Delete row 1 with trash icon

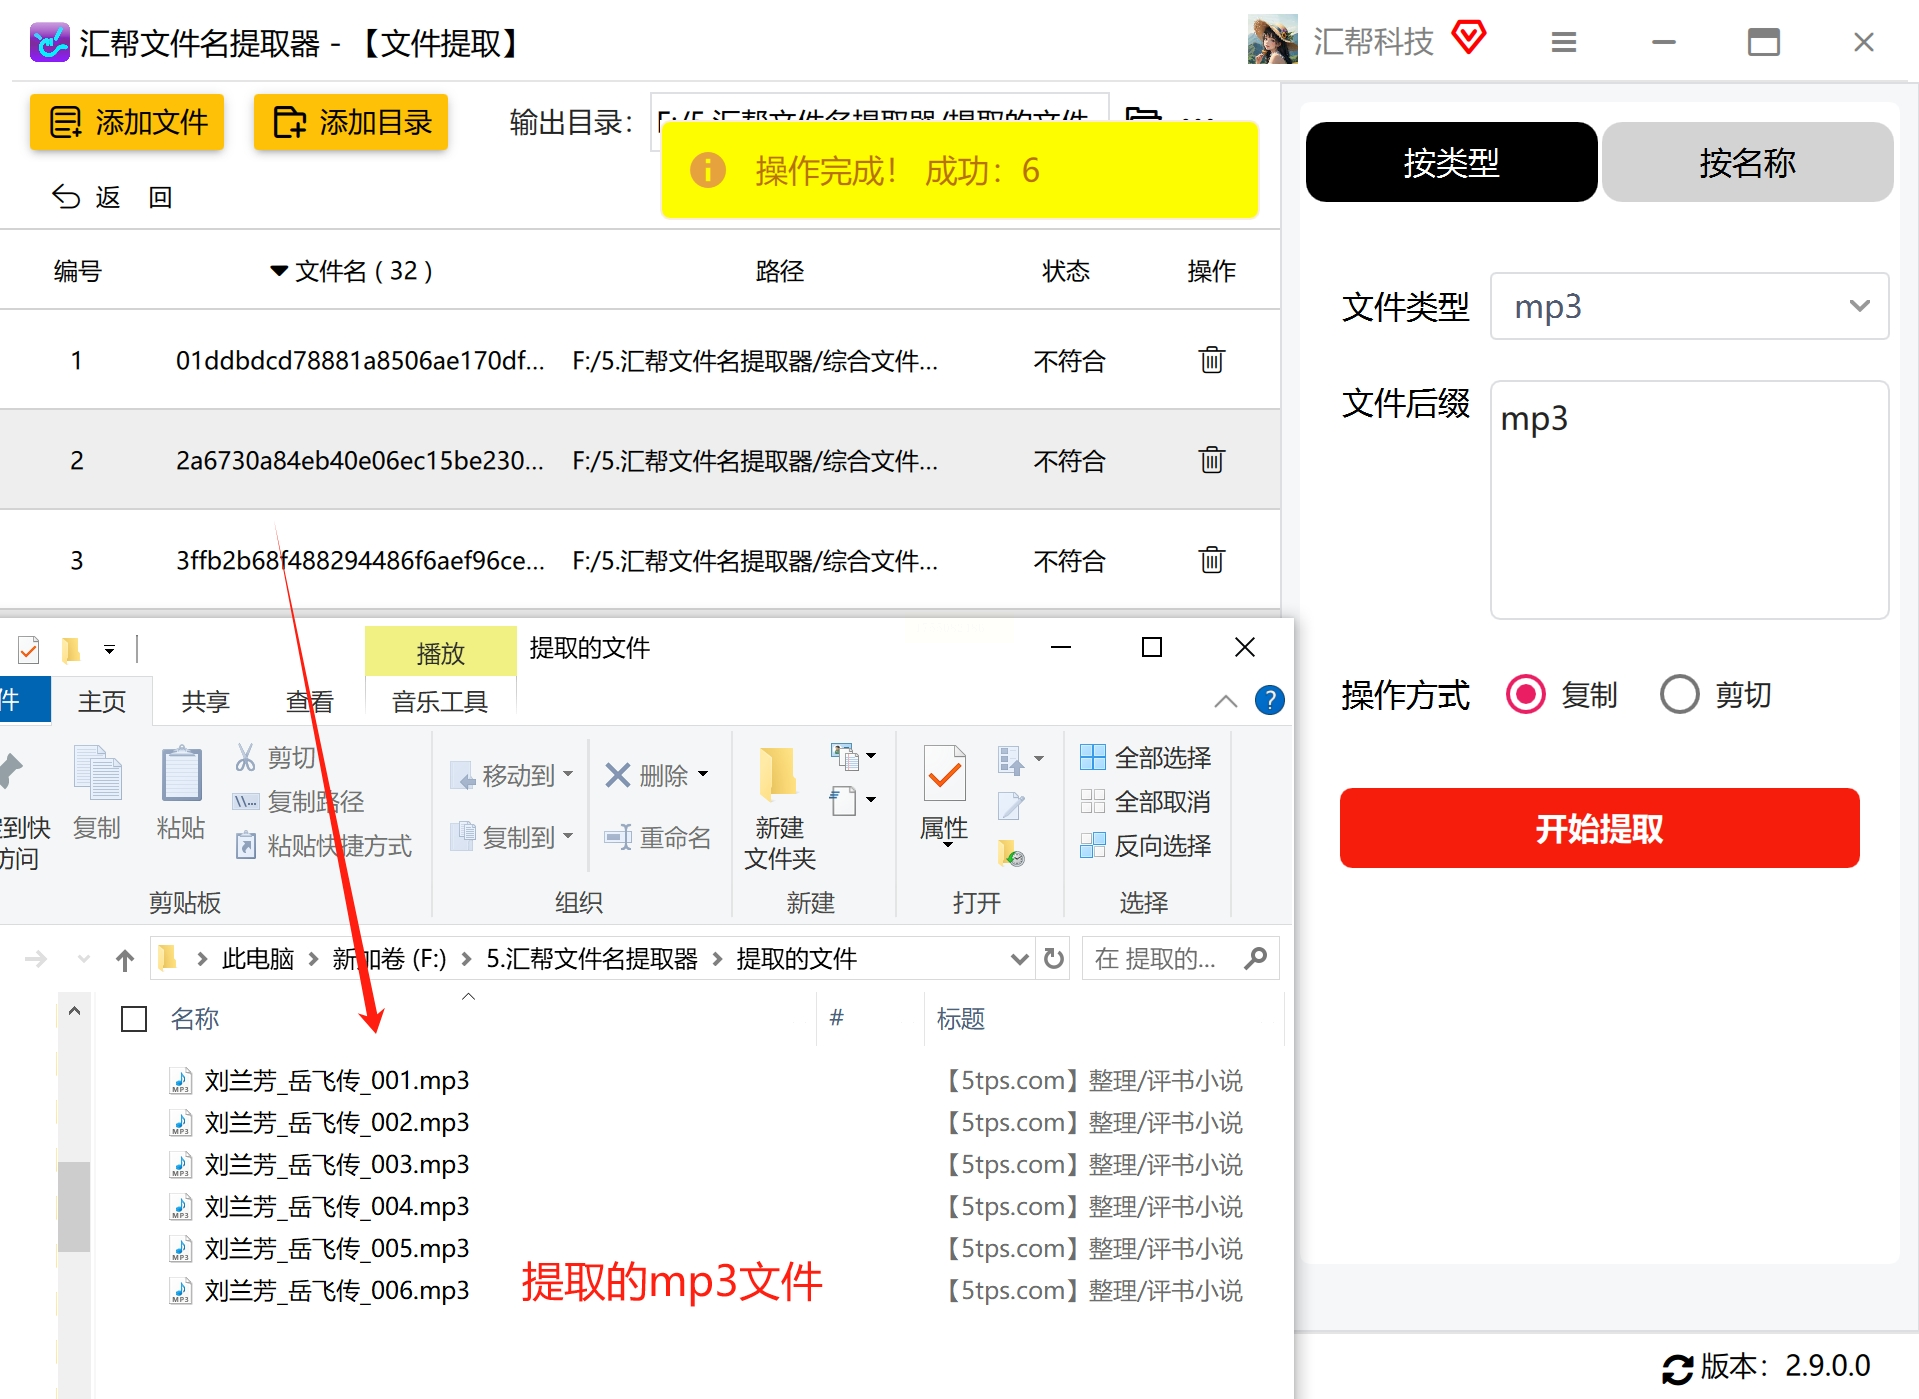pyautogui.click(x=1211, y=360)
